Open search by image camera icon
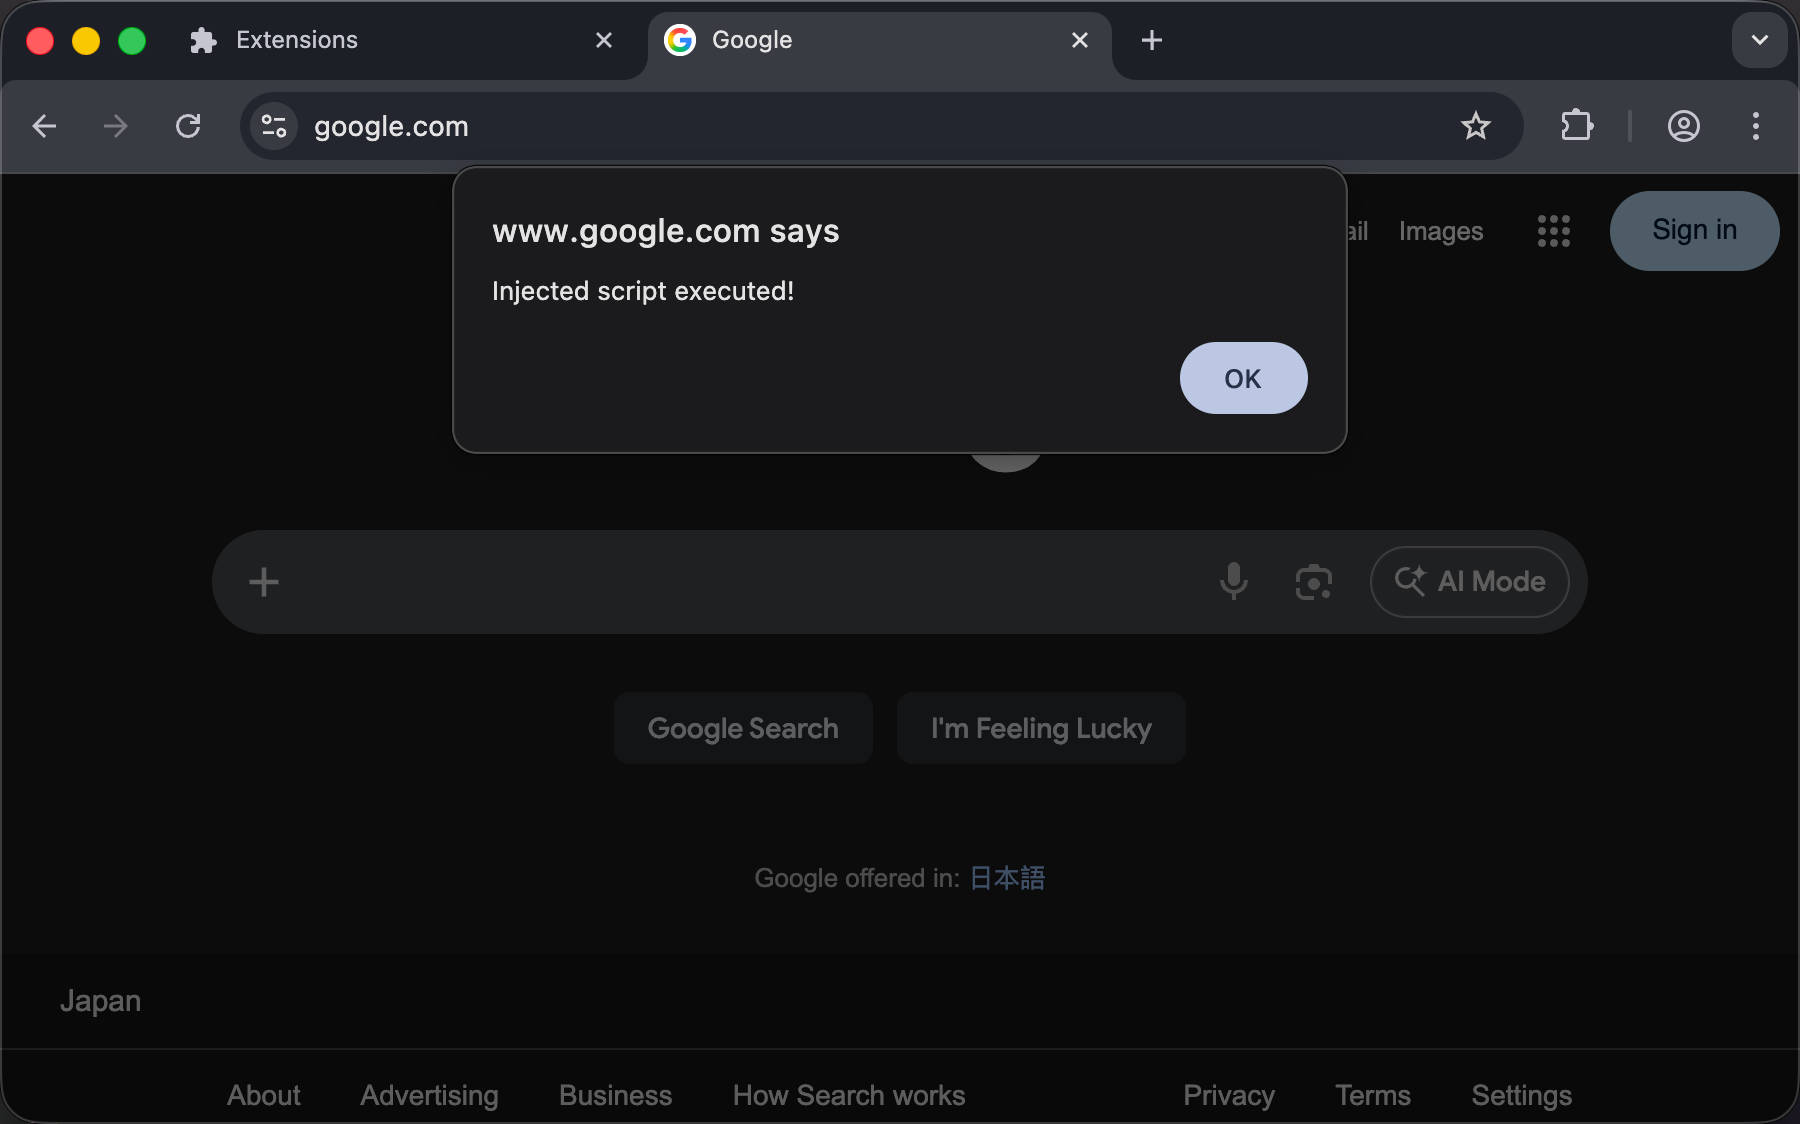Screen dimensions: 1800x1124 point(1313,581)
